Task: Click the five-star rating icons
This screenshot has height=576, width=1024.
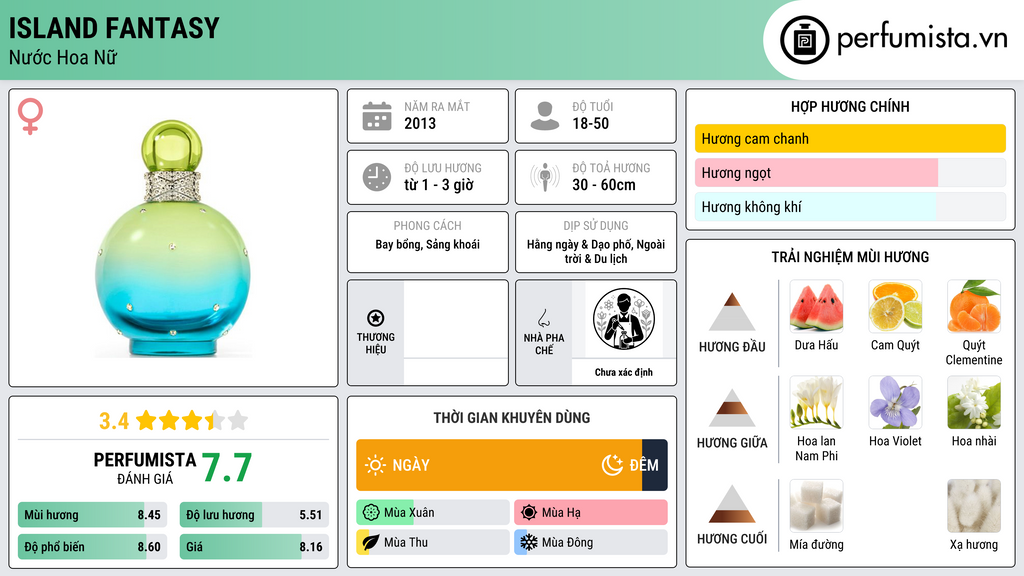Action: pyautogui.click(x=192, y=420)
